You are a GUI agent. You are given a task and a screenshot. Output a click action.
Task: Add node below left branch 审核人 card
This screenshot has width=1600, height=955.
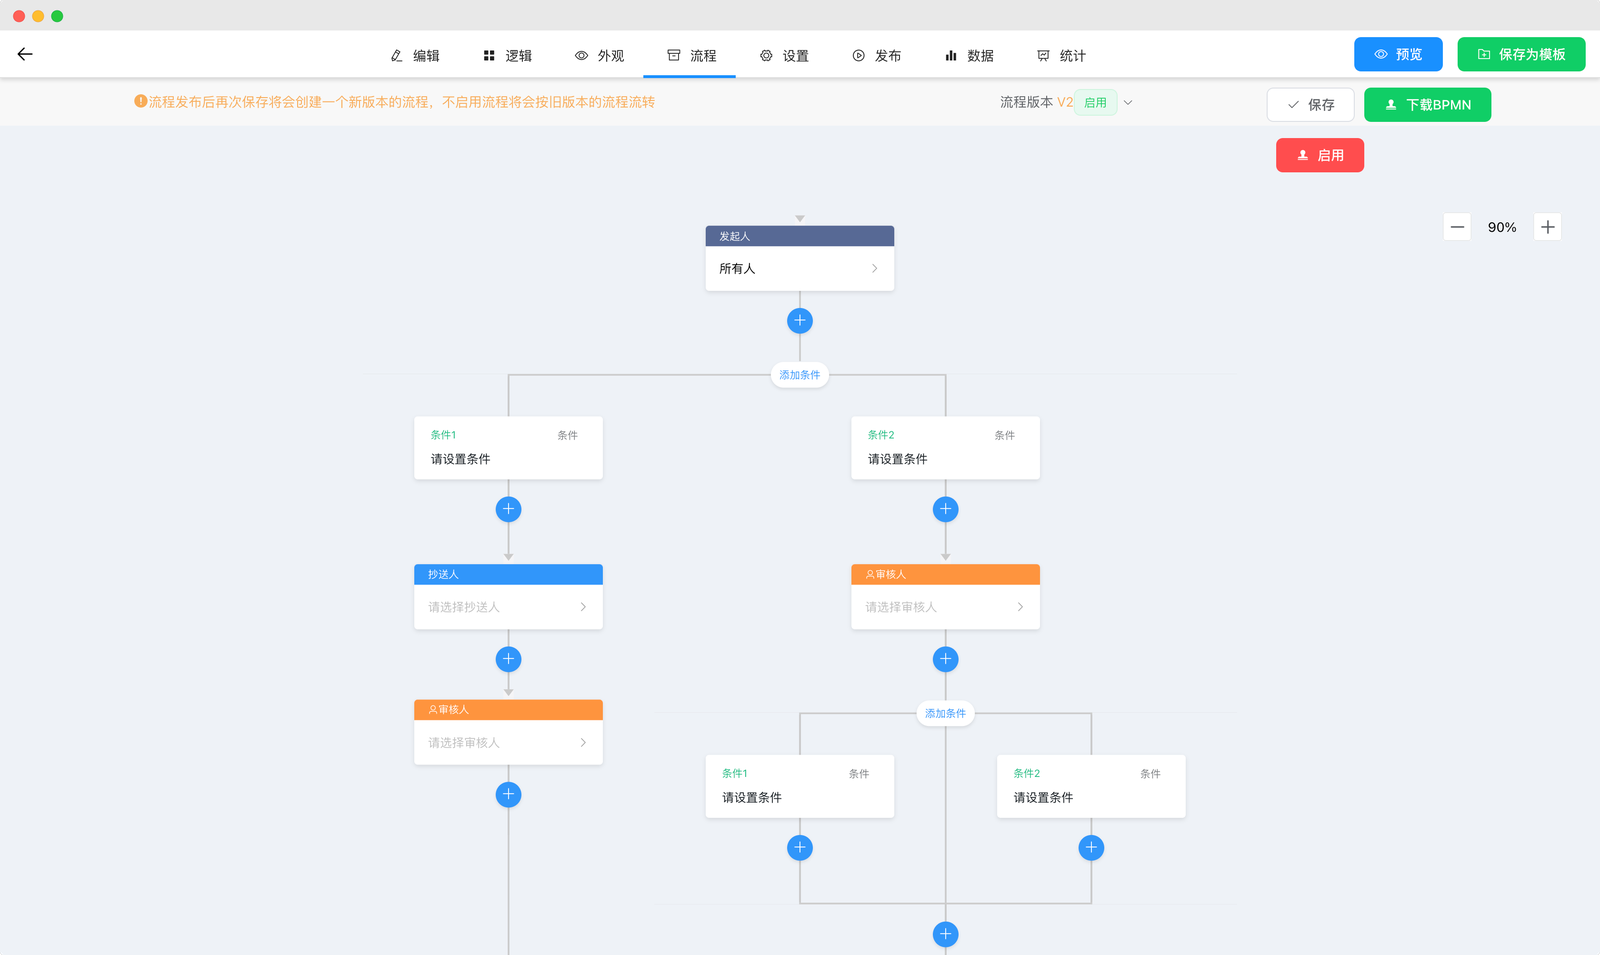(508, 794)
